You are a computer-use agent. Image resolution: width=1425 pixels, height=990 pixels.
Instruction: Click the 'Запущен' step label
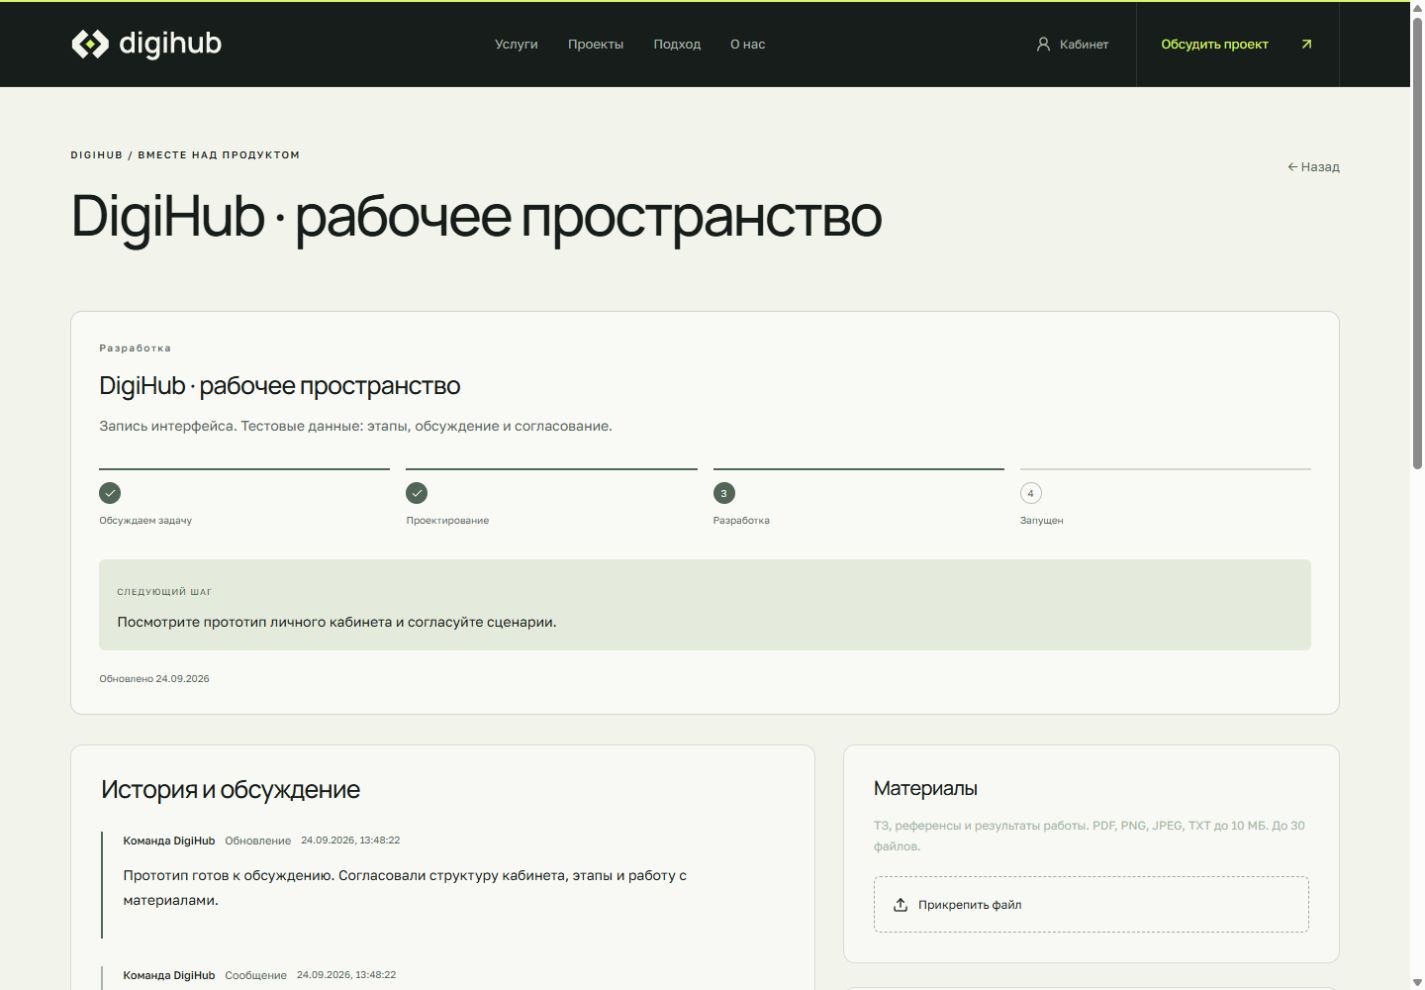1041,521
